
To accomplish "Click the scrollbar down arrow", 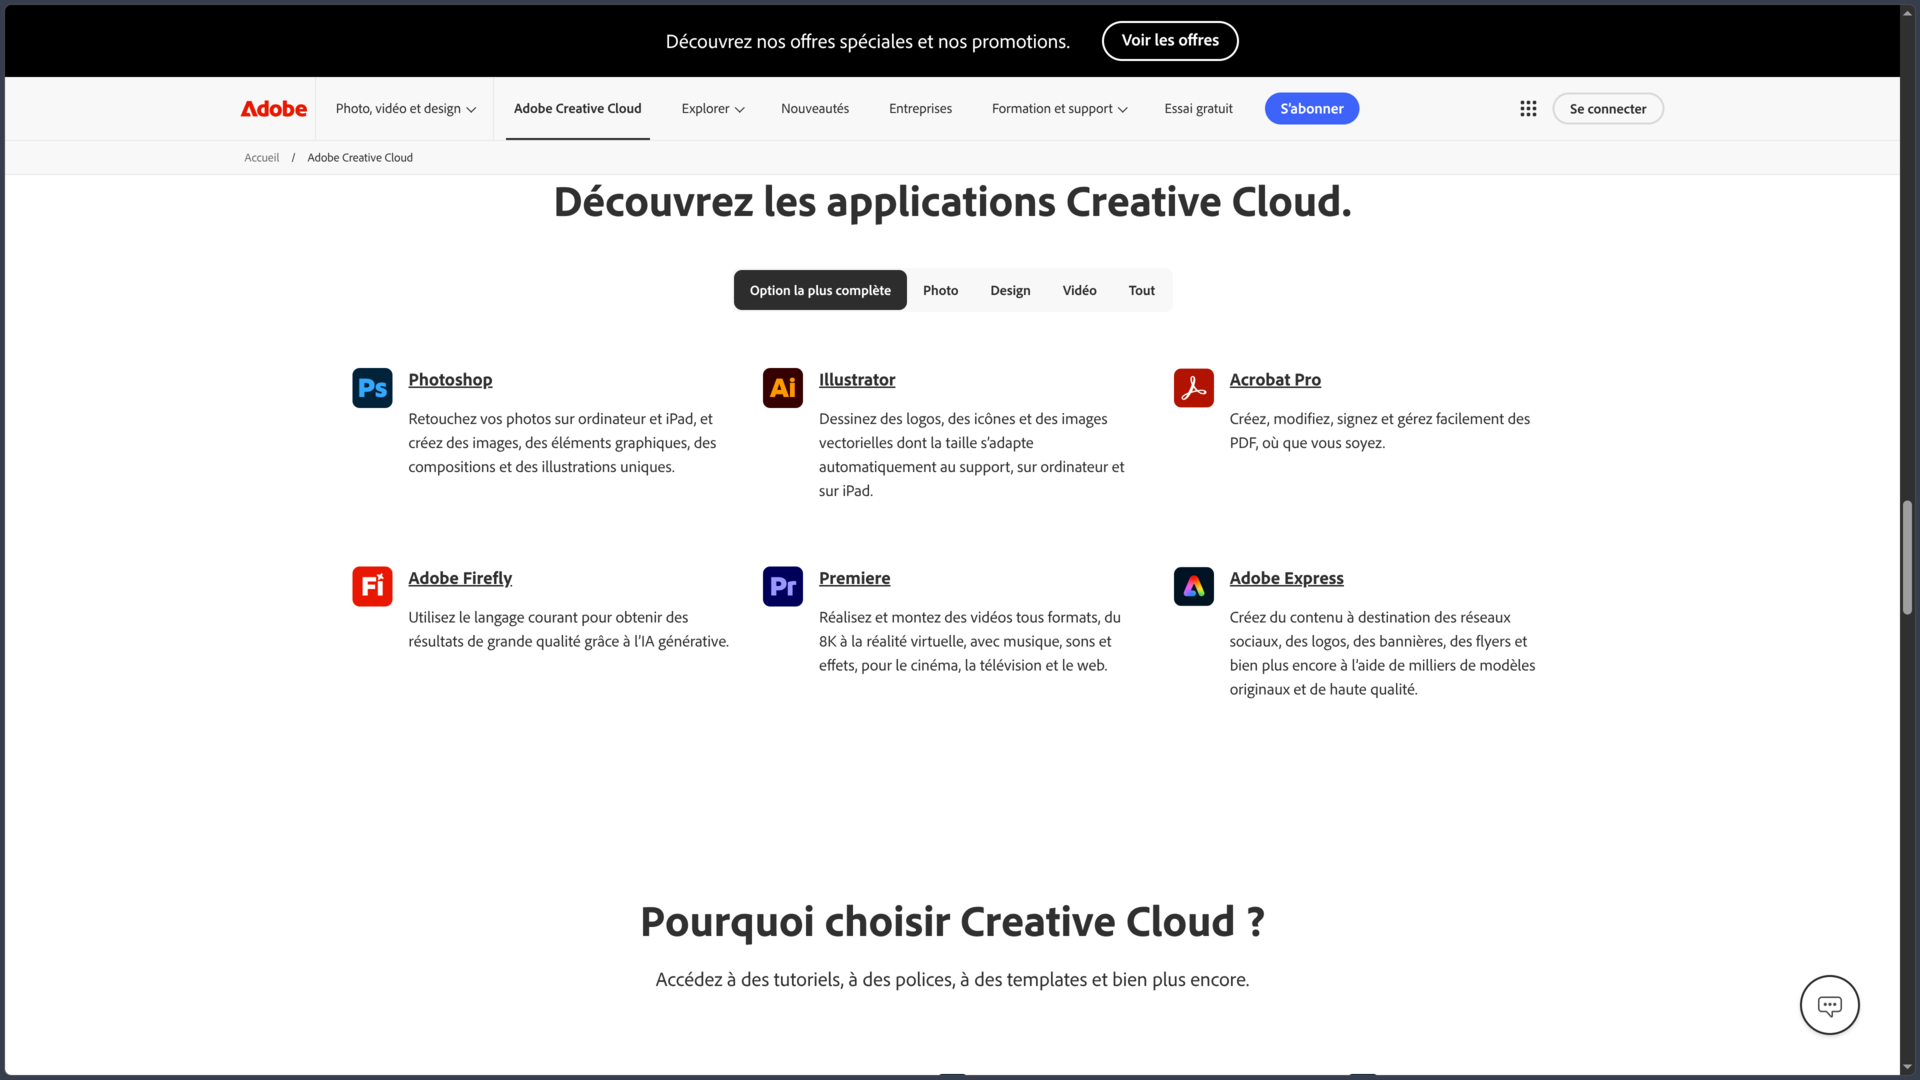I will tap(1908, 1067).
